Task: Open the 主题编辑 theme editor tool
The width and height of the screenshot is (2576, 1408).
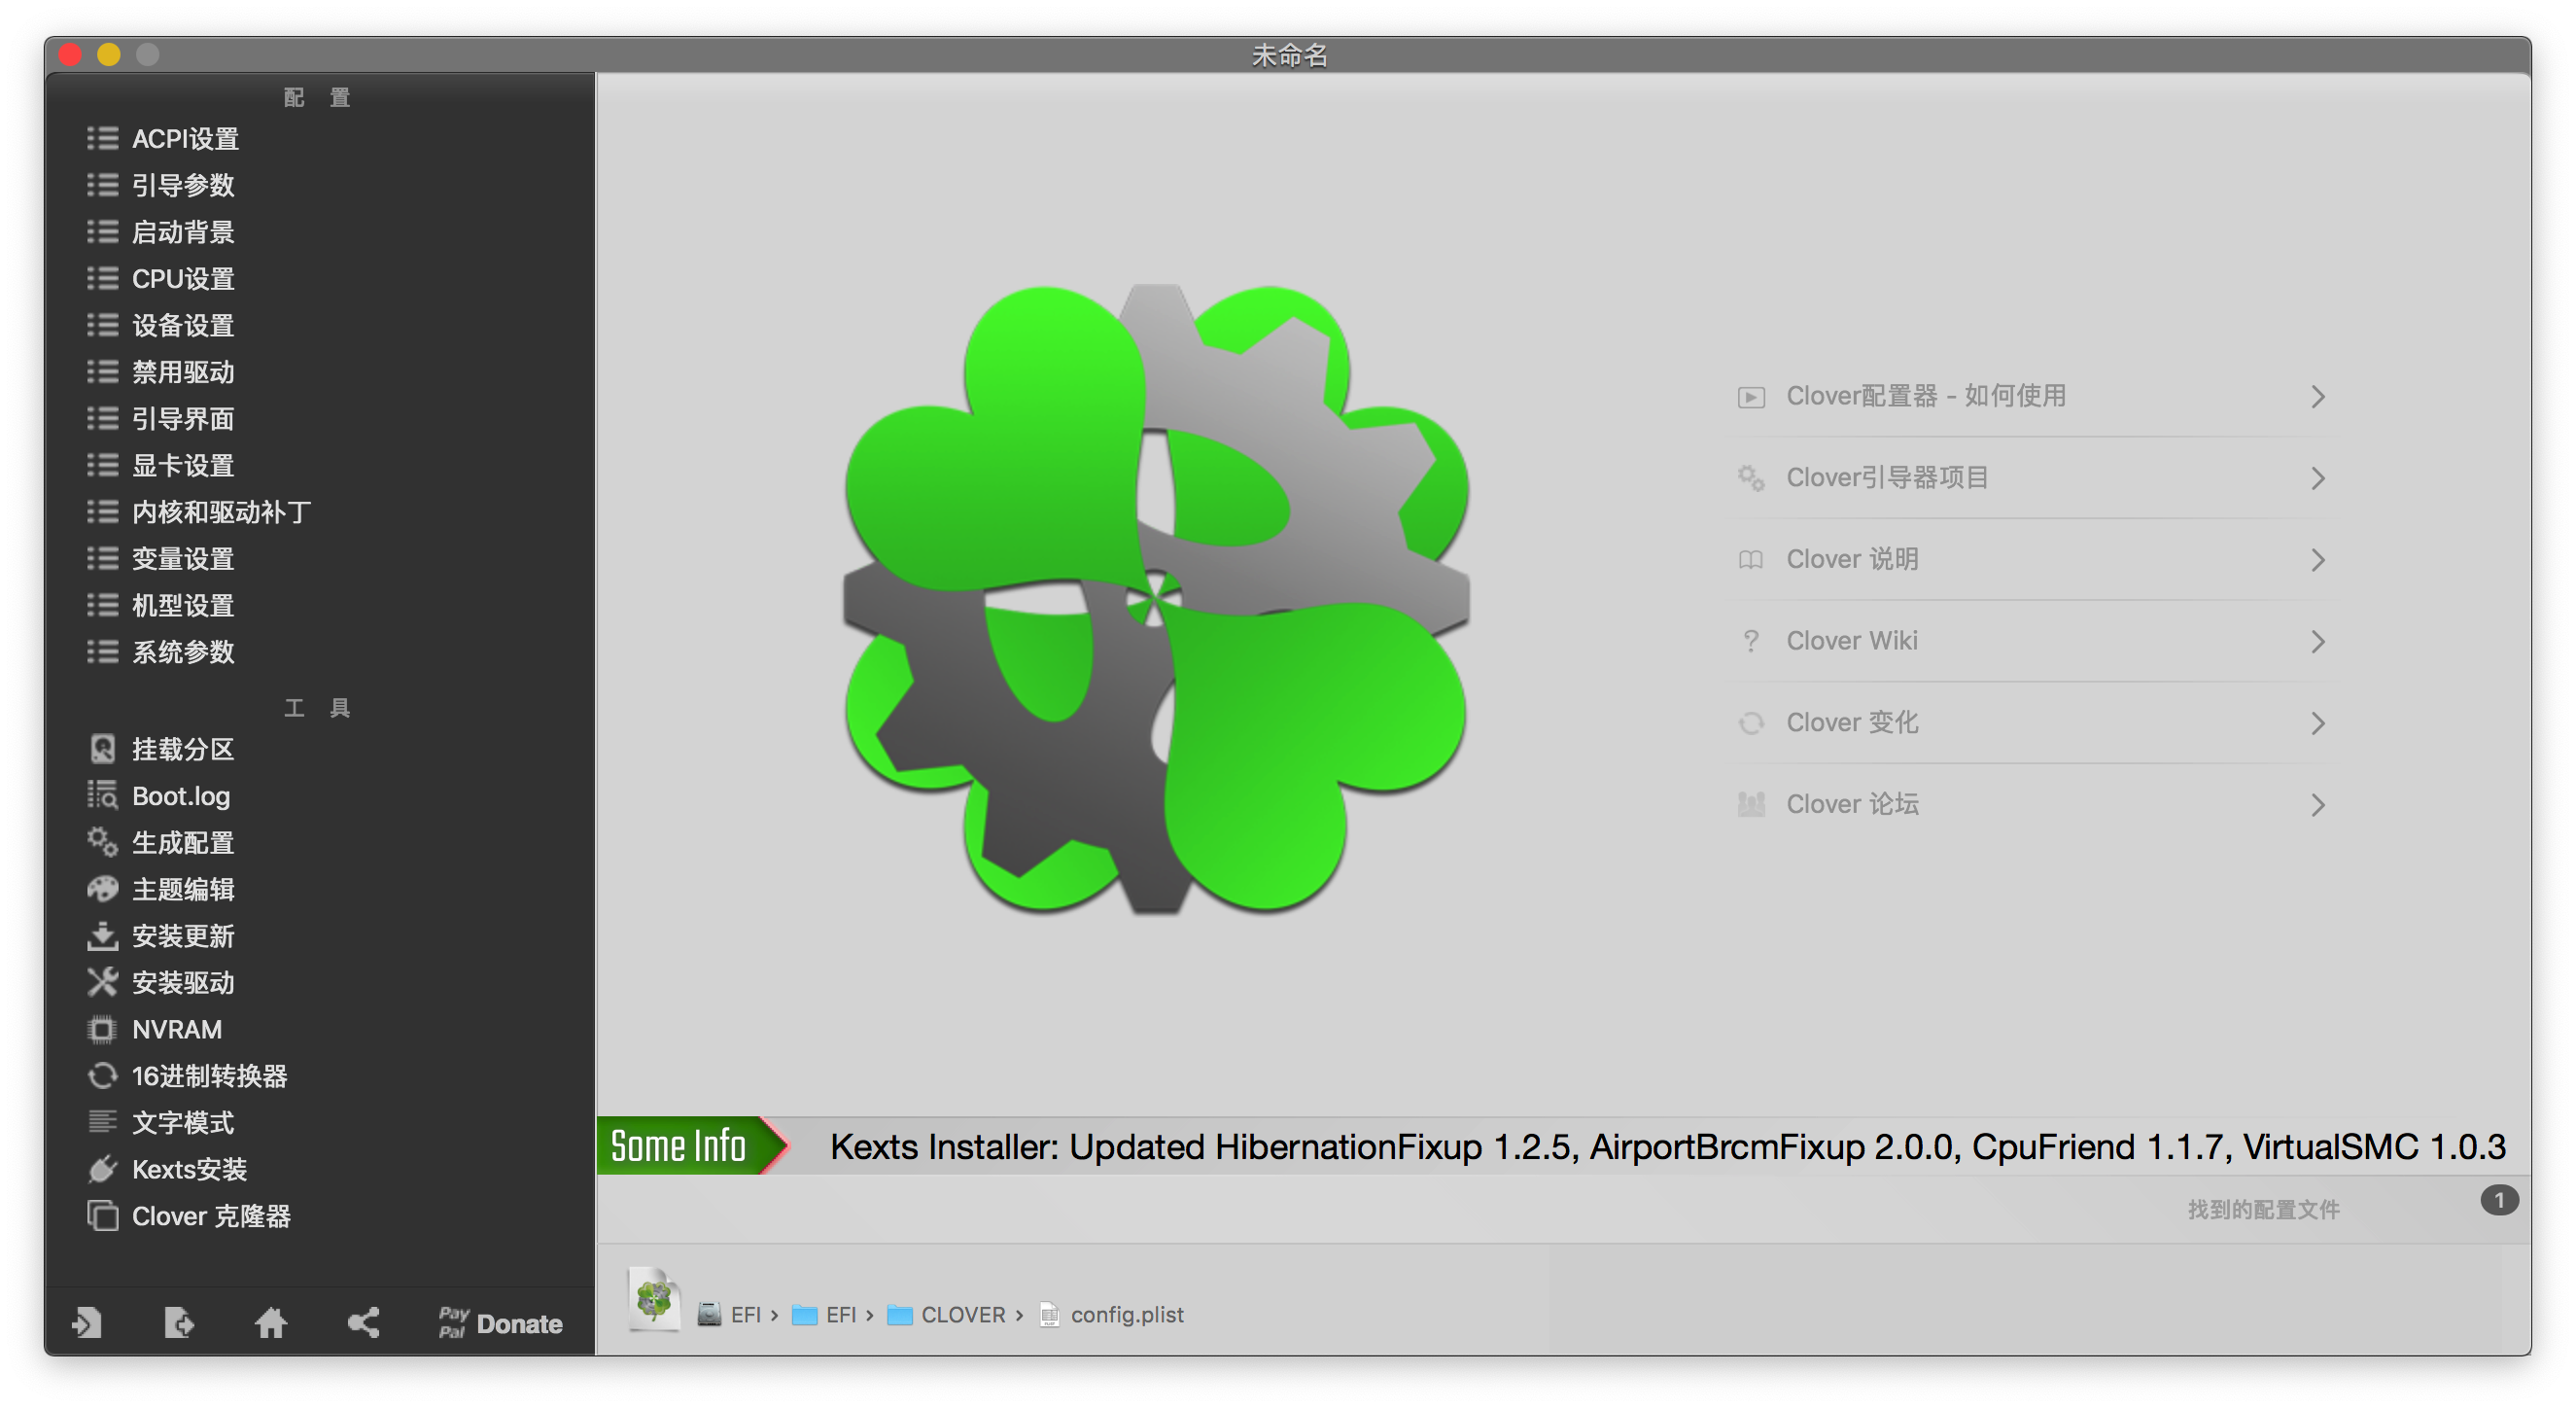Action: [182, 889]
